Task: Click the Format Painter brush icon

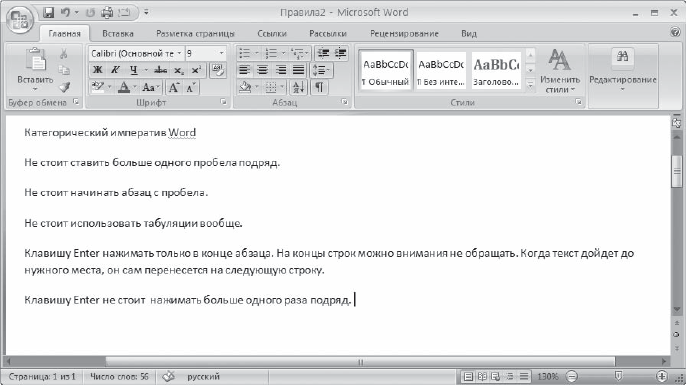Action: pos(64,87)
